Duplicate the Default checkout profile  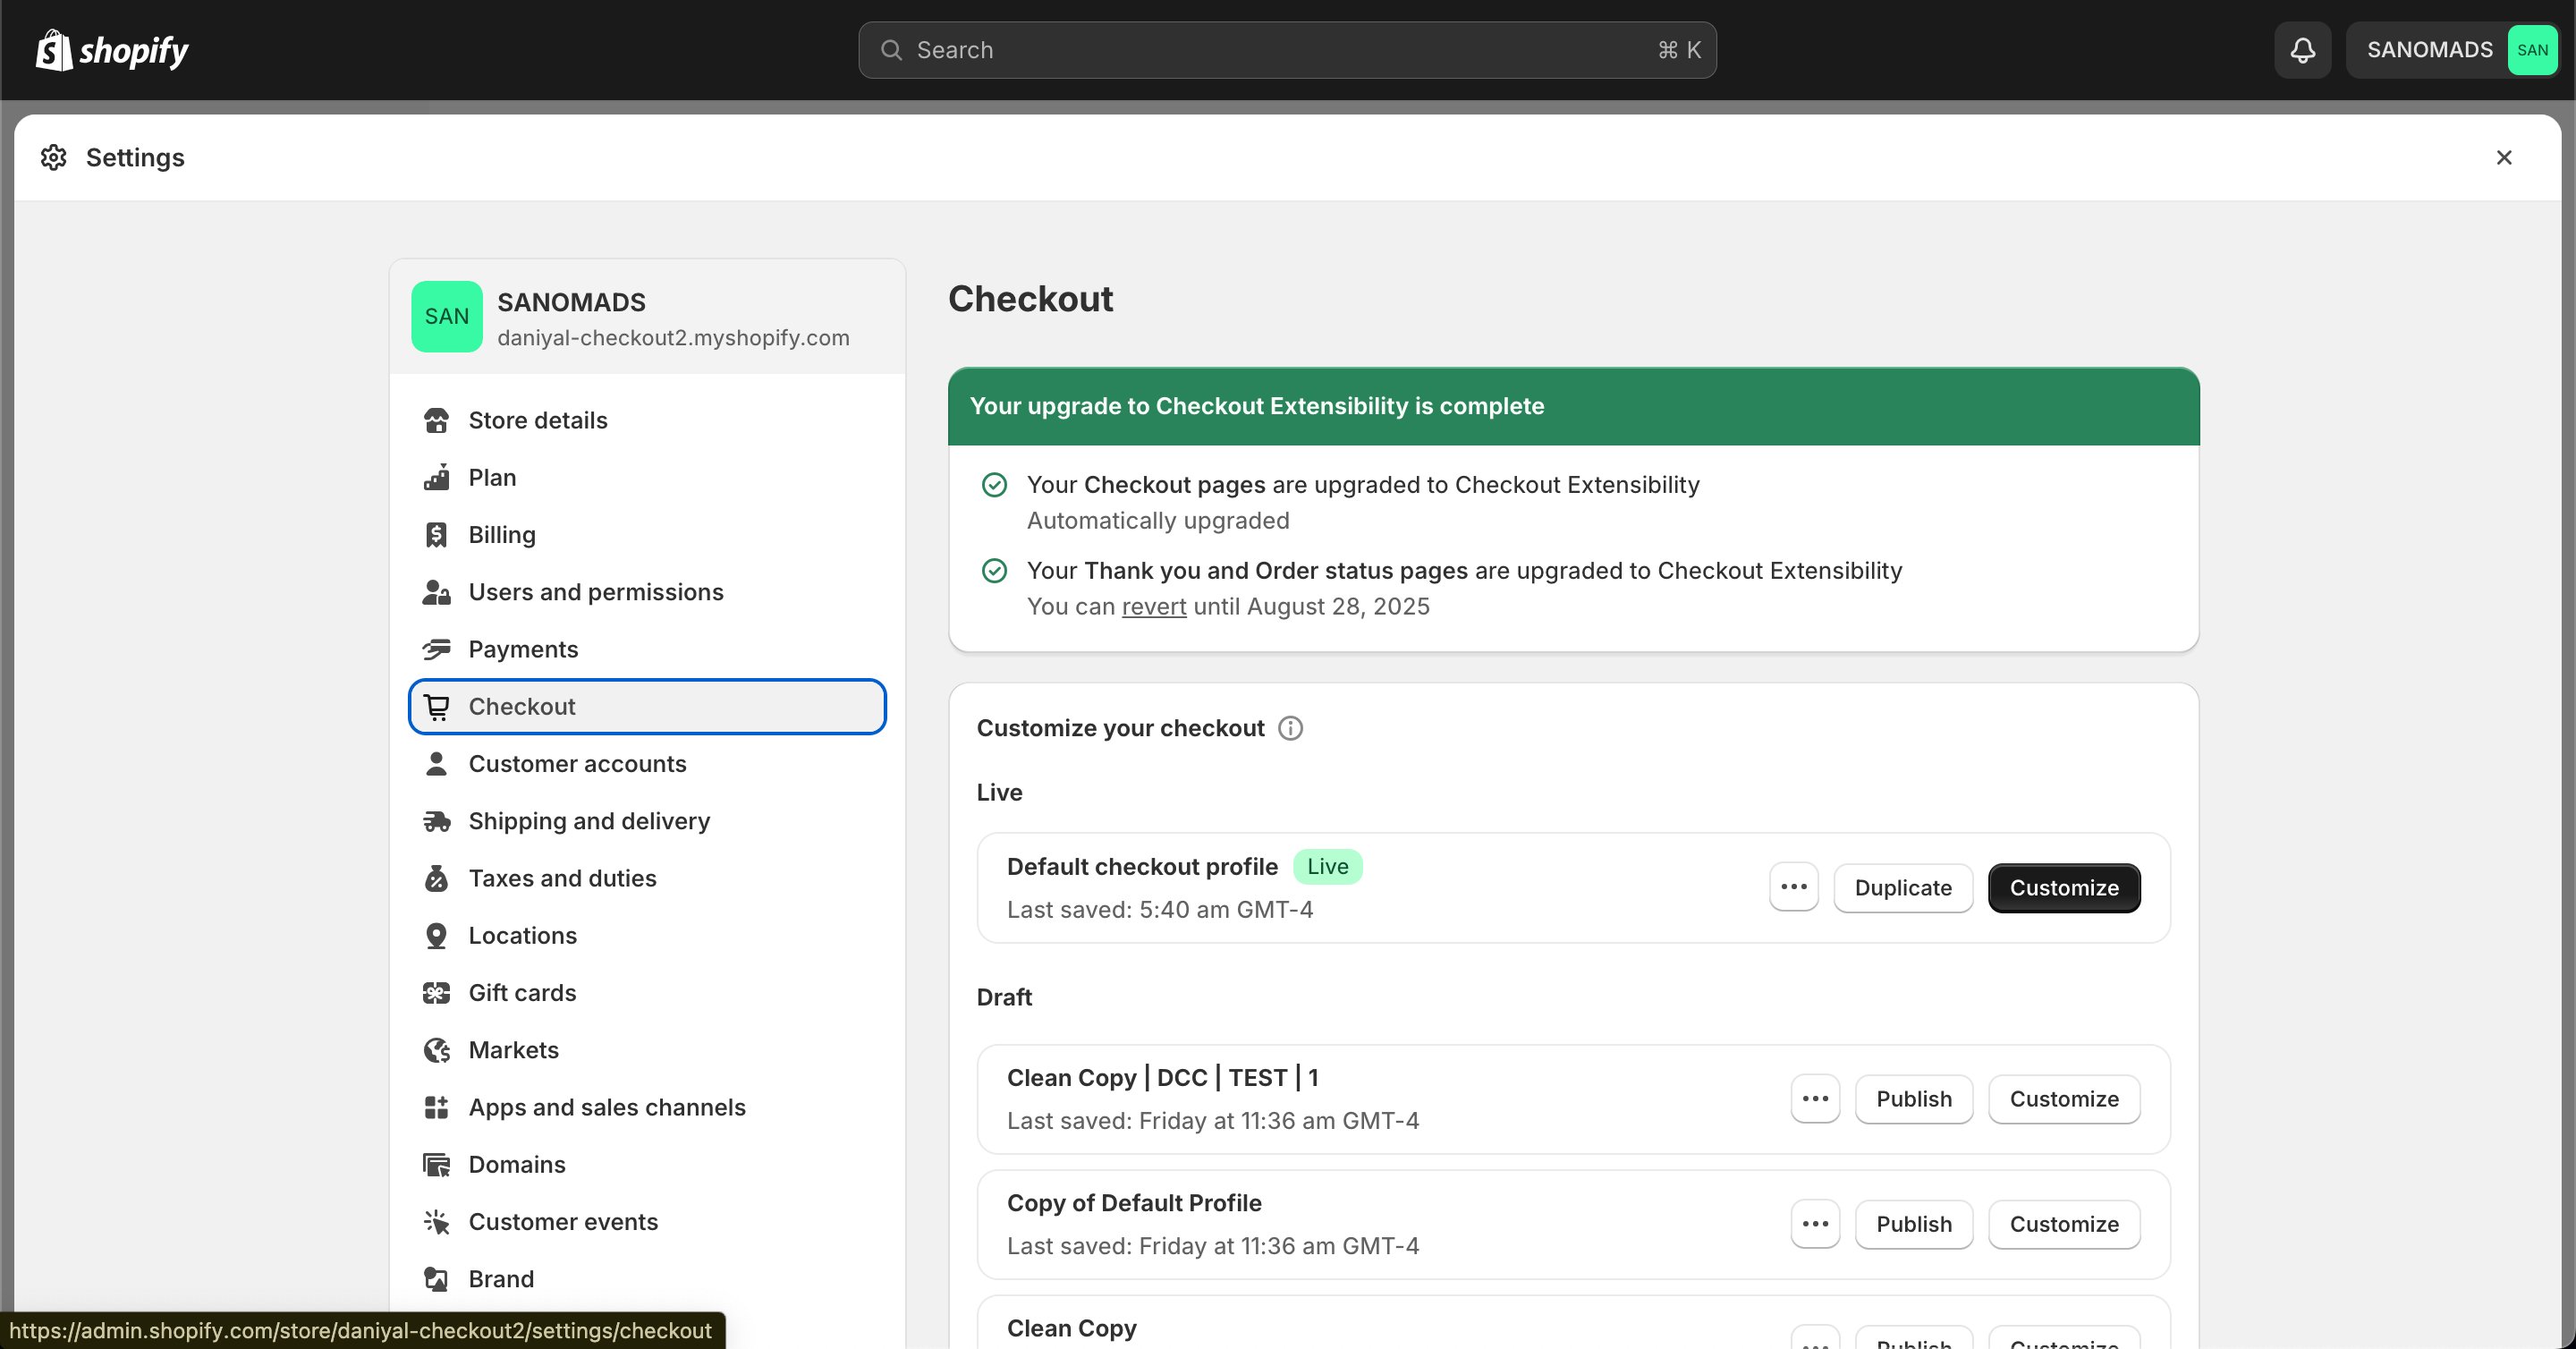(x=1902, y=887)
